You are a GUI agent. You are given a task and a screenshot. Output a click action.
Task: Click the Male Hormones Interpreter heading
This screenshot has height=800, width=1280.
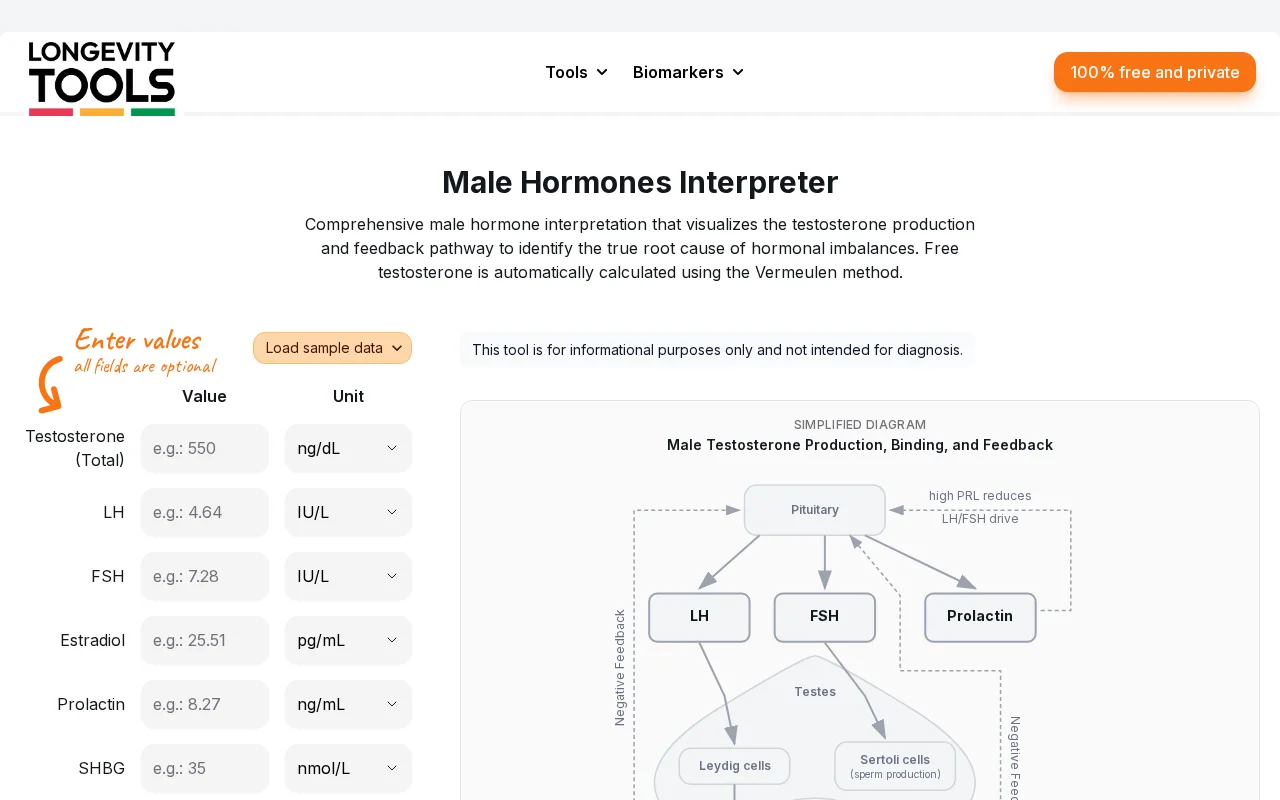point(640,182)
